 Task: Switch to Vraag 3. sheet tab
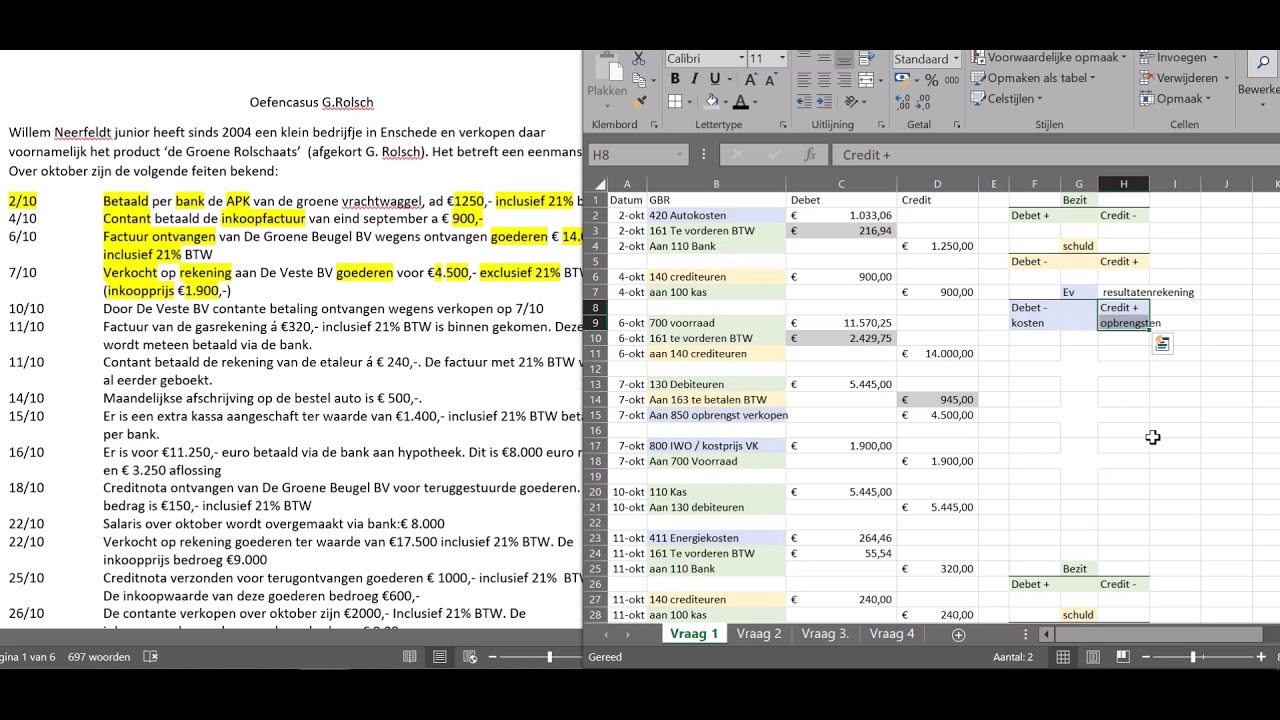point(825,634)
